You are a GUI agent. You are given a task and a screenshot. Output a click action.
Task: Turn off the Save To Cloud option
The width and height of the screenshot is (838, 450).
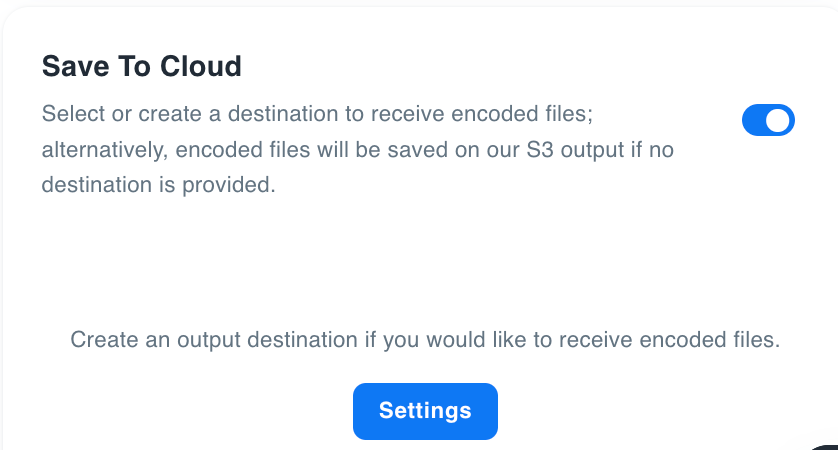click(x=768, y=121)
